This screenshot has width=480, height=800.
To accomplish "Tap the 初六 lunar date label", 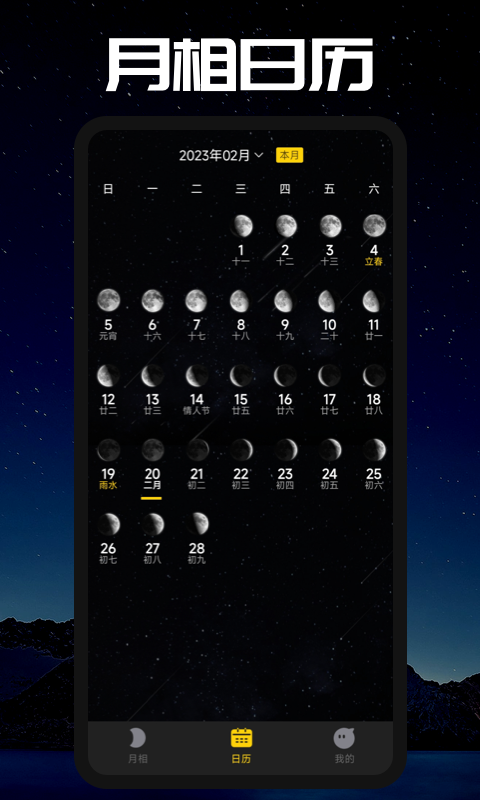I will [x=374, y=485].
